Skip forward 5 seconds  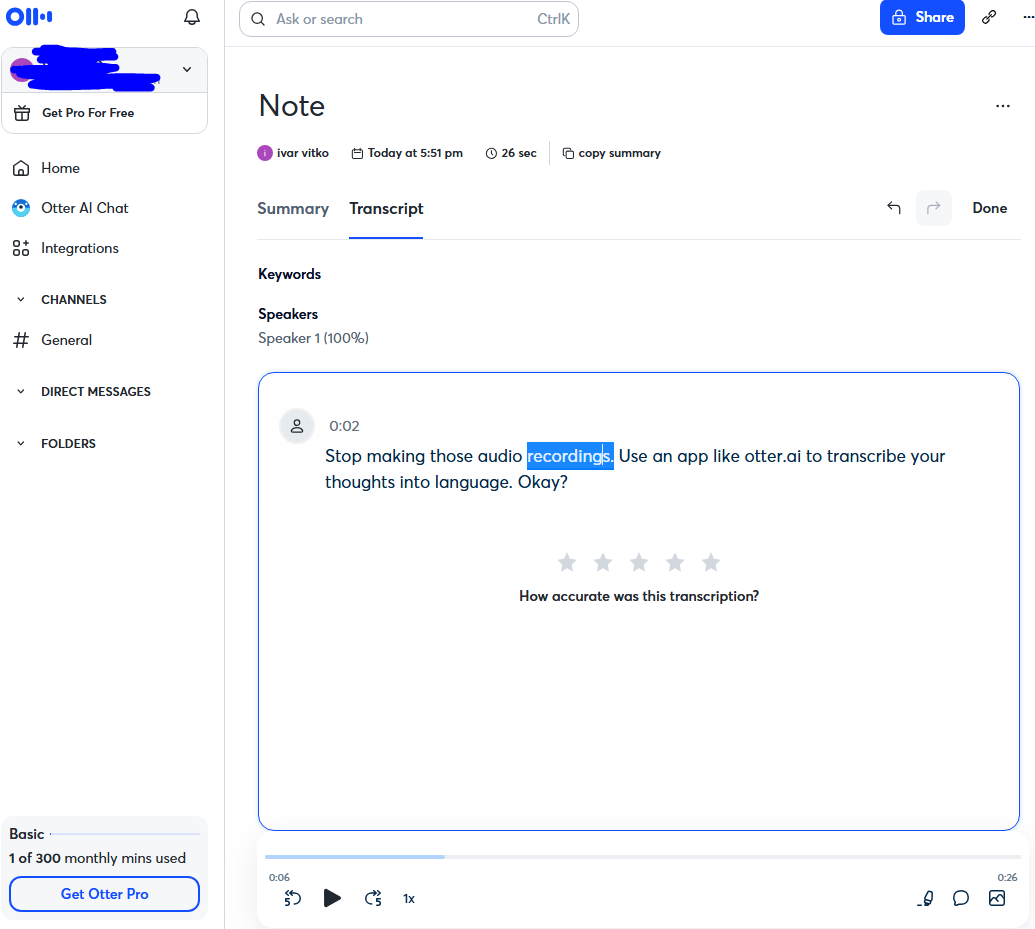[373, 899]
